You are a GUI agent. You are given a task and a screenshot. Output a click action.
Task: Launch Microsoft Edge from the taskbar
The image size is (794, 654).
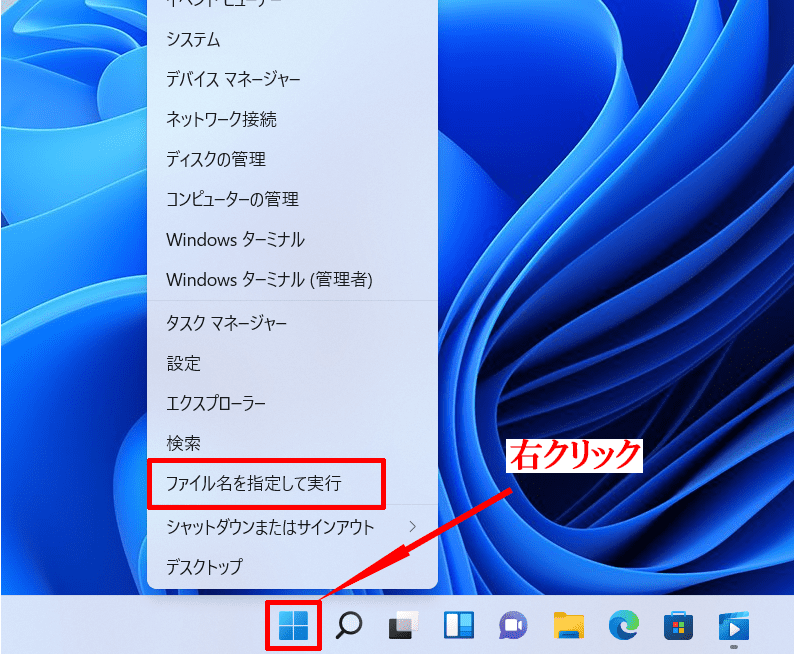624,626
